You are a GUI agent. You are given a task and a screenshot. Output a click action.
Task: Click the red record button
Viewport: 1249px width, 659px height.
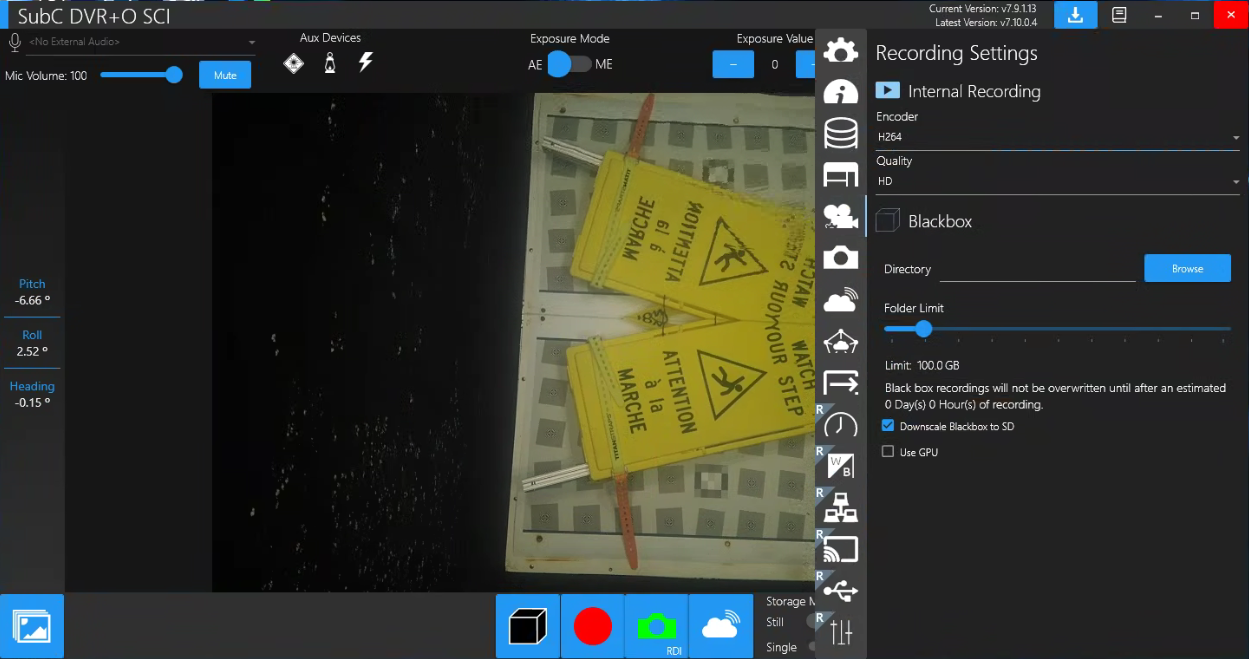point(592,626)
